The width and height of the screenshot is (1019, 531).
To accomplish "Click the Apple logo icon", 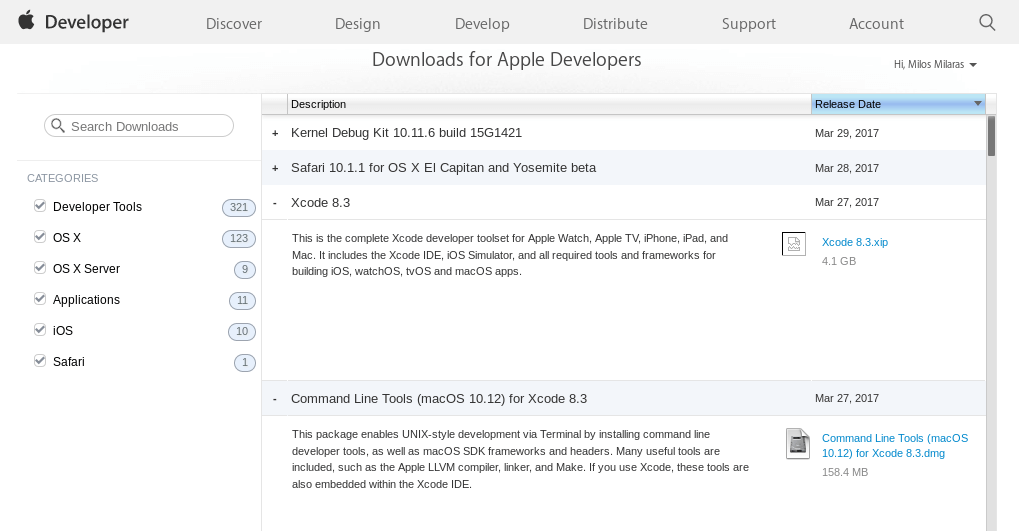I will pos(26,21).
